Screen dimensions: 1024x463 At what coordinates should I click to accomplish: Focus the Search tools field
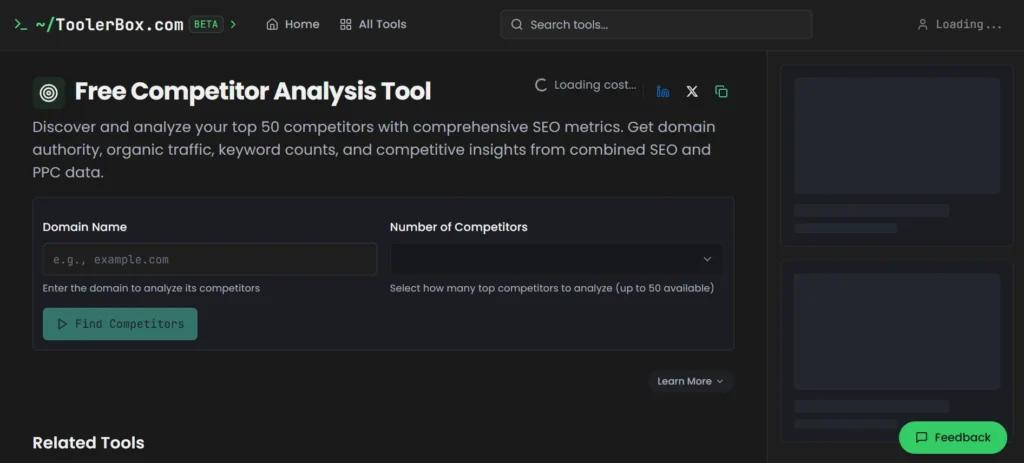point(656,25)
